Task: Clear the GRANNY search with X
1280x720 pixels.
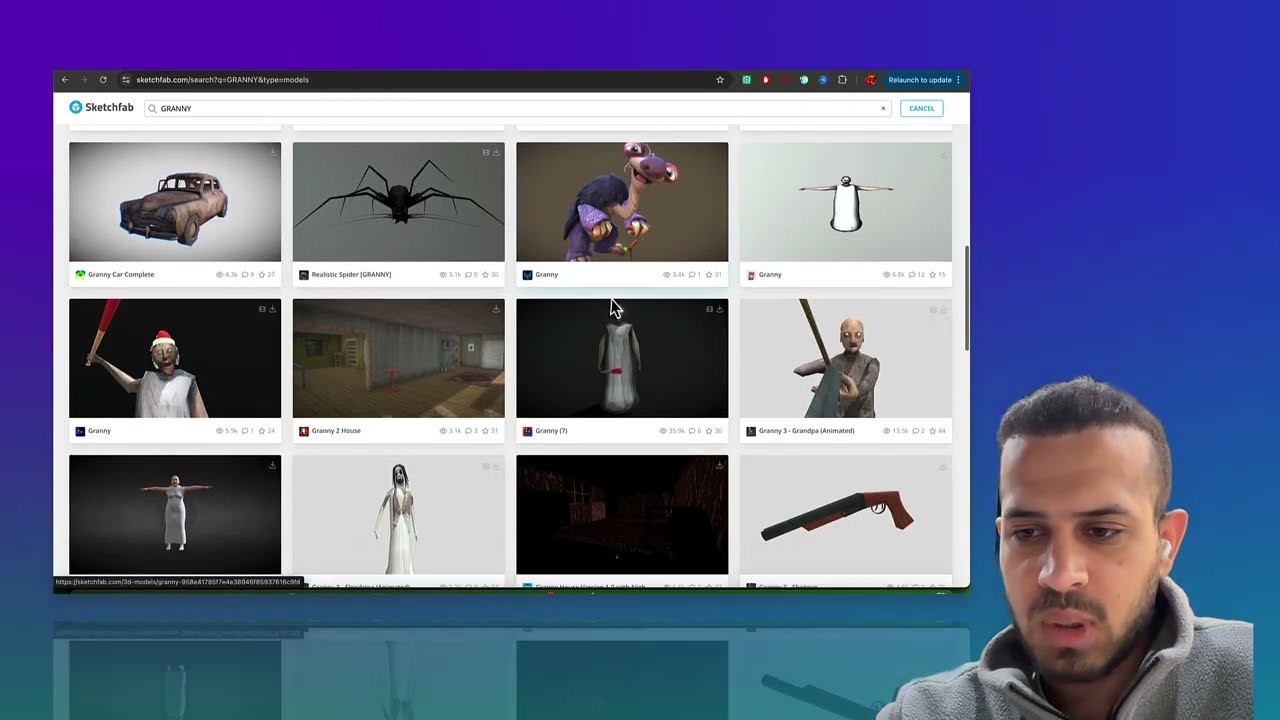Action: point(883,108)
